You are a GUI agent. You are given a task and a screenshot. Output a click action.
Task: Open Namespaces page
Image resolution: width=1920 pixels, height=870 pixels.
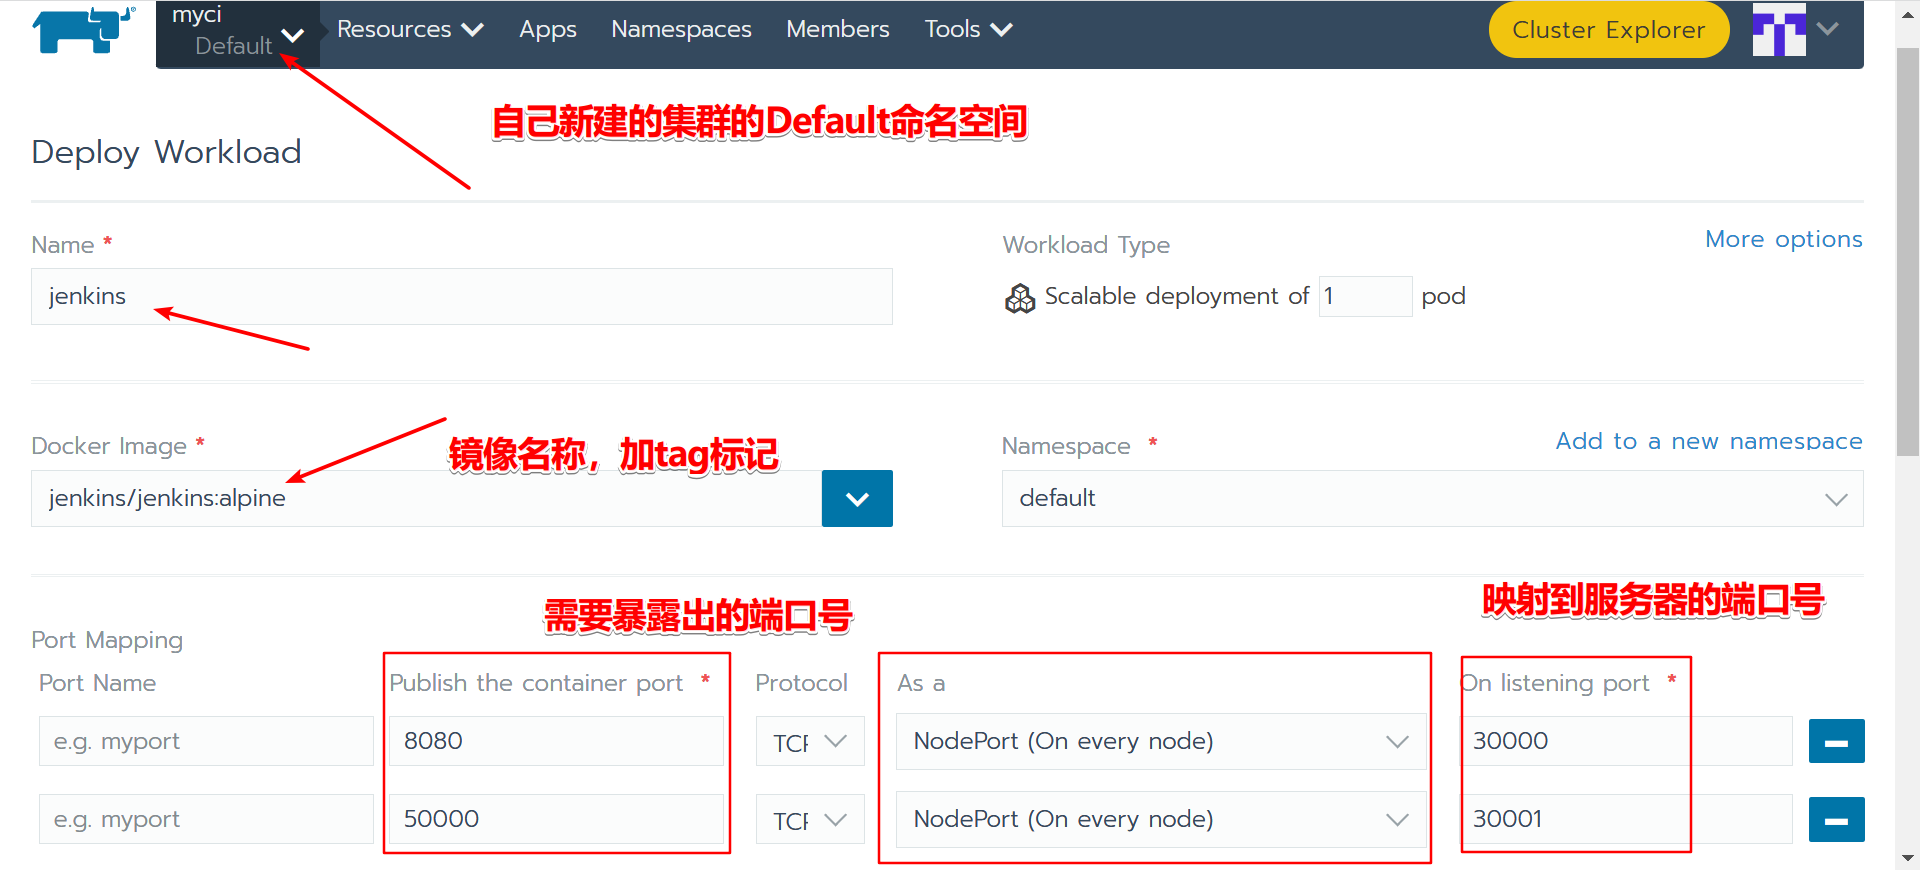[x=681, y=30]
